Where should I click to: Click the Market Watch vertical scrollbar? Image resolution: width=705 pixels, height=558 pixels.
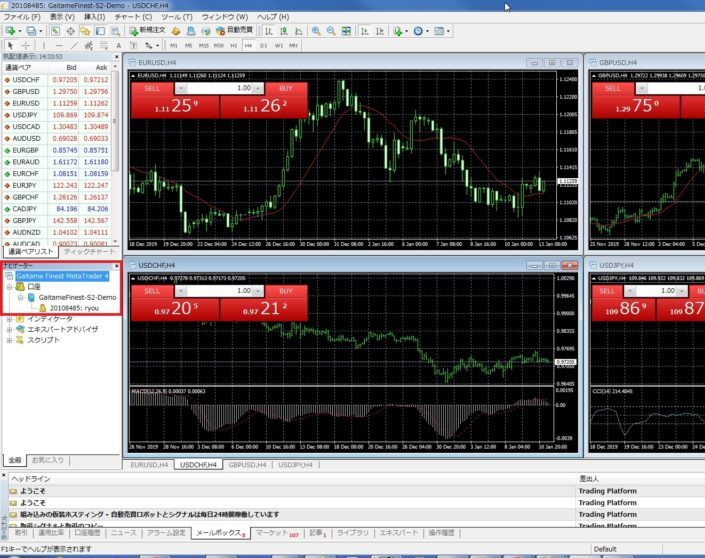(115, 121)
